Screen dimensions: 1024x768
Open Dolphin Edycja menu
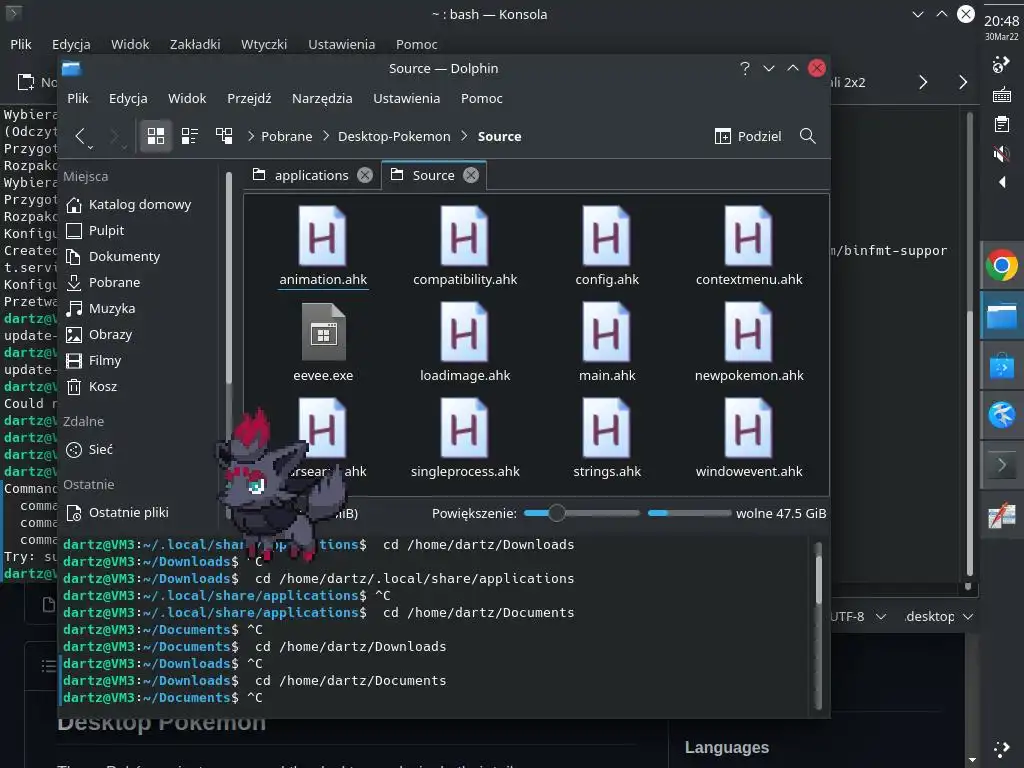tap(128, 98)
